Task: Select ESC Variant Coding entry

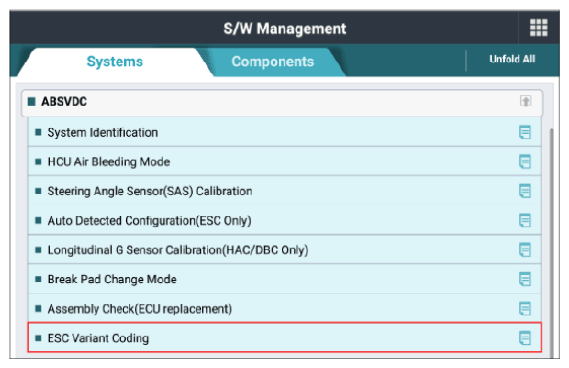Action: 284,338
